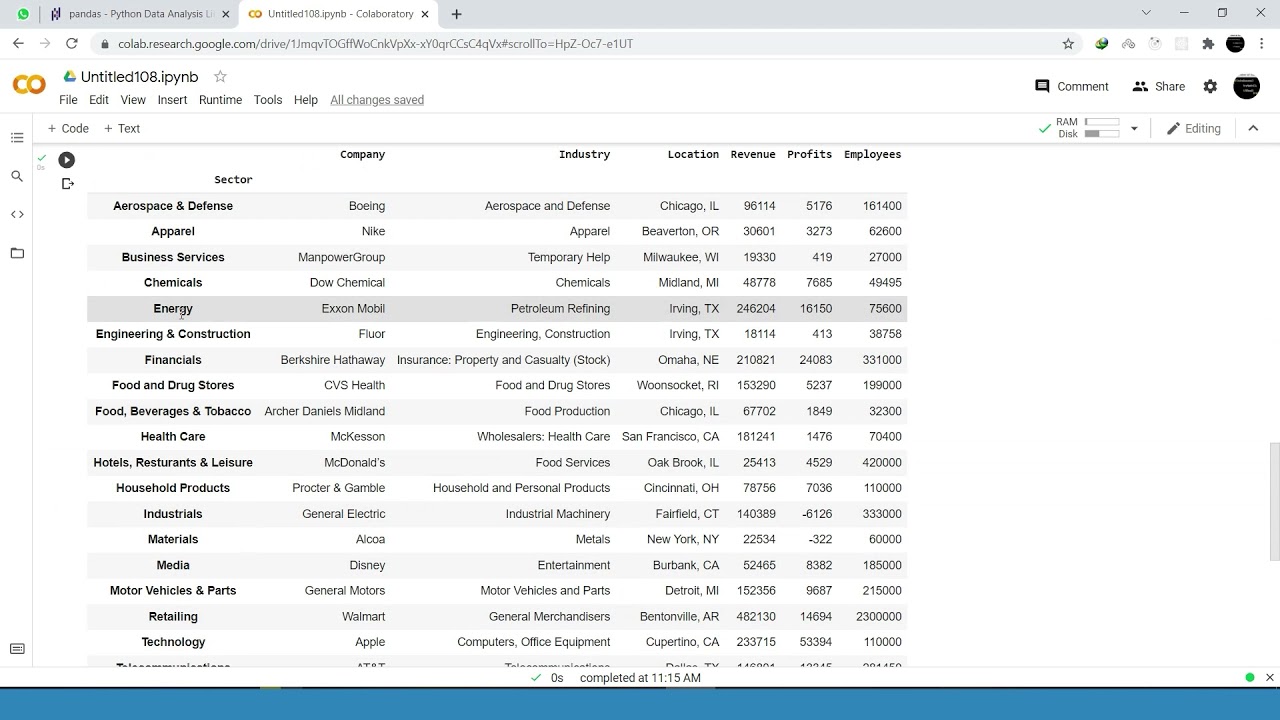
Task: Click the Revenue column header
Action: [x=753, y=155]
